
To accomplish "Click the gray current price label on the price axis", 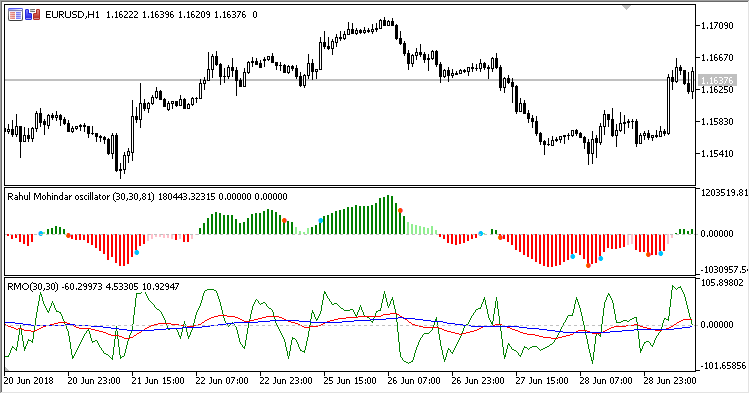I will 717,80.
